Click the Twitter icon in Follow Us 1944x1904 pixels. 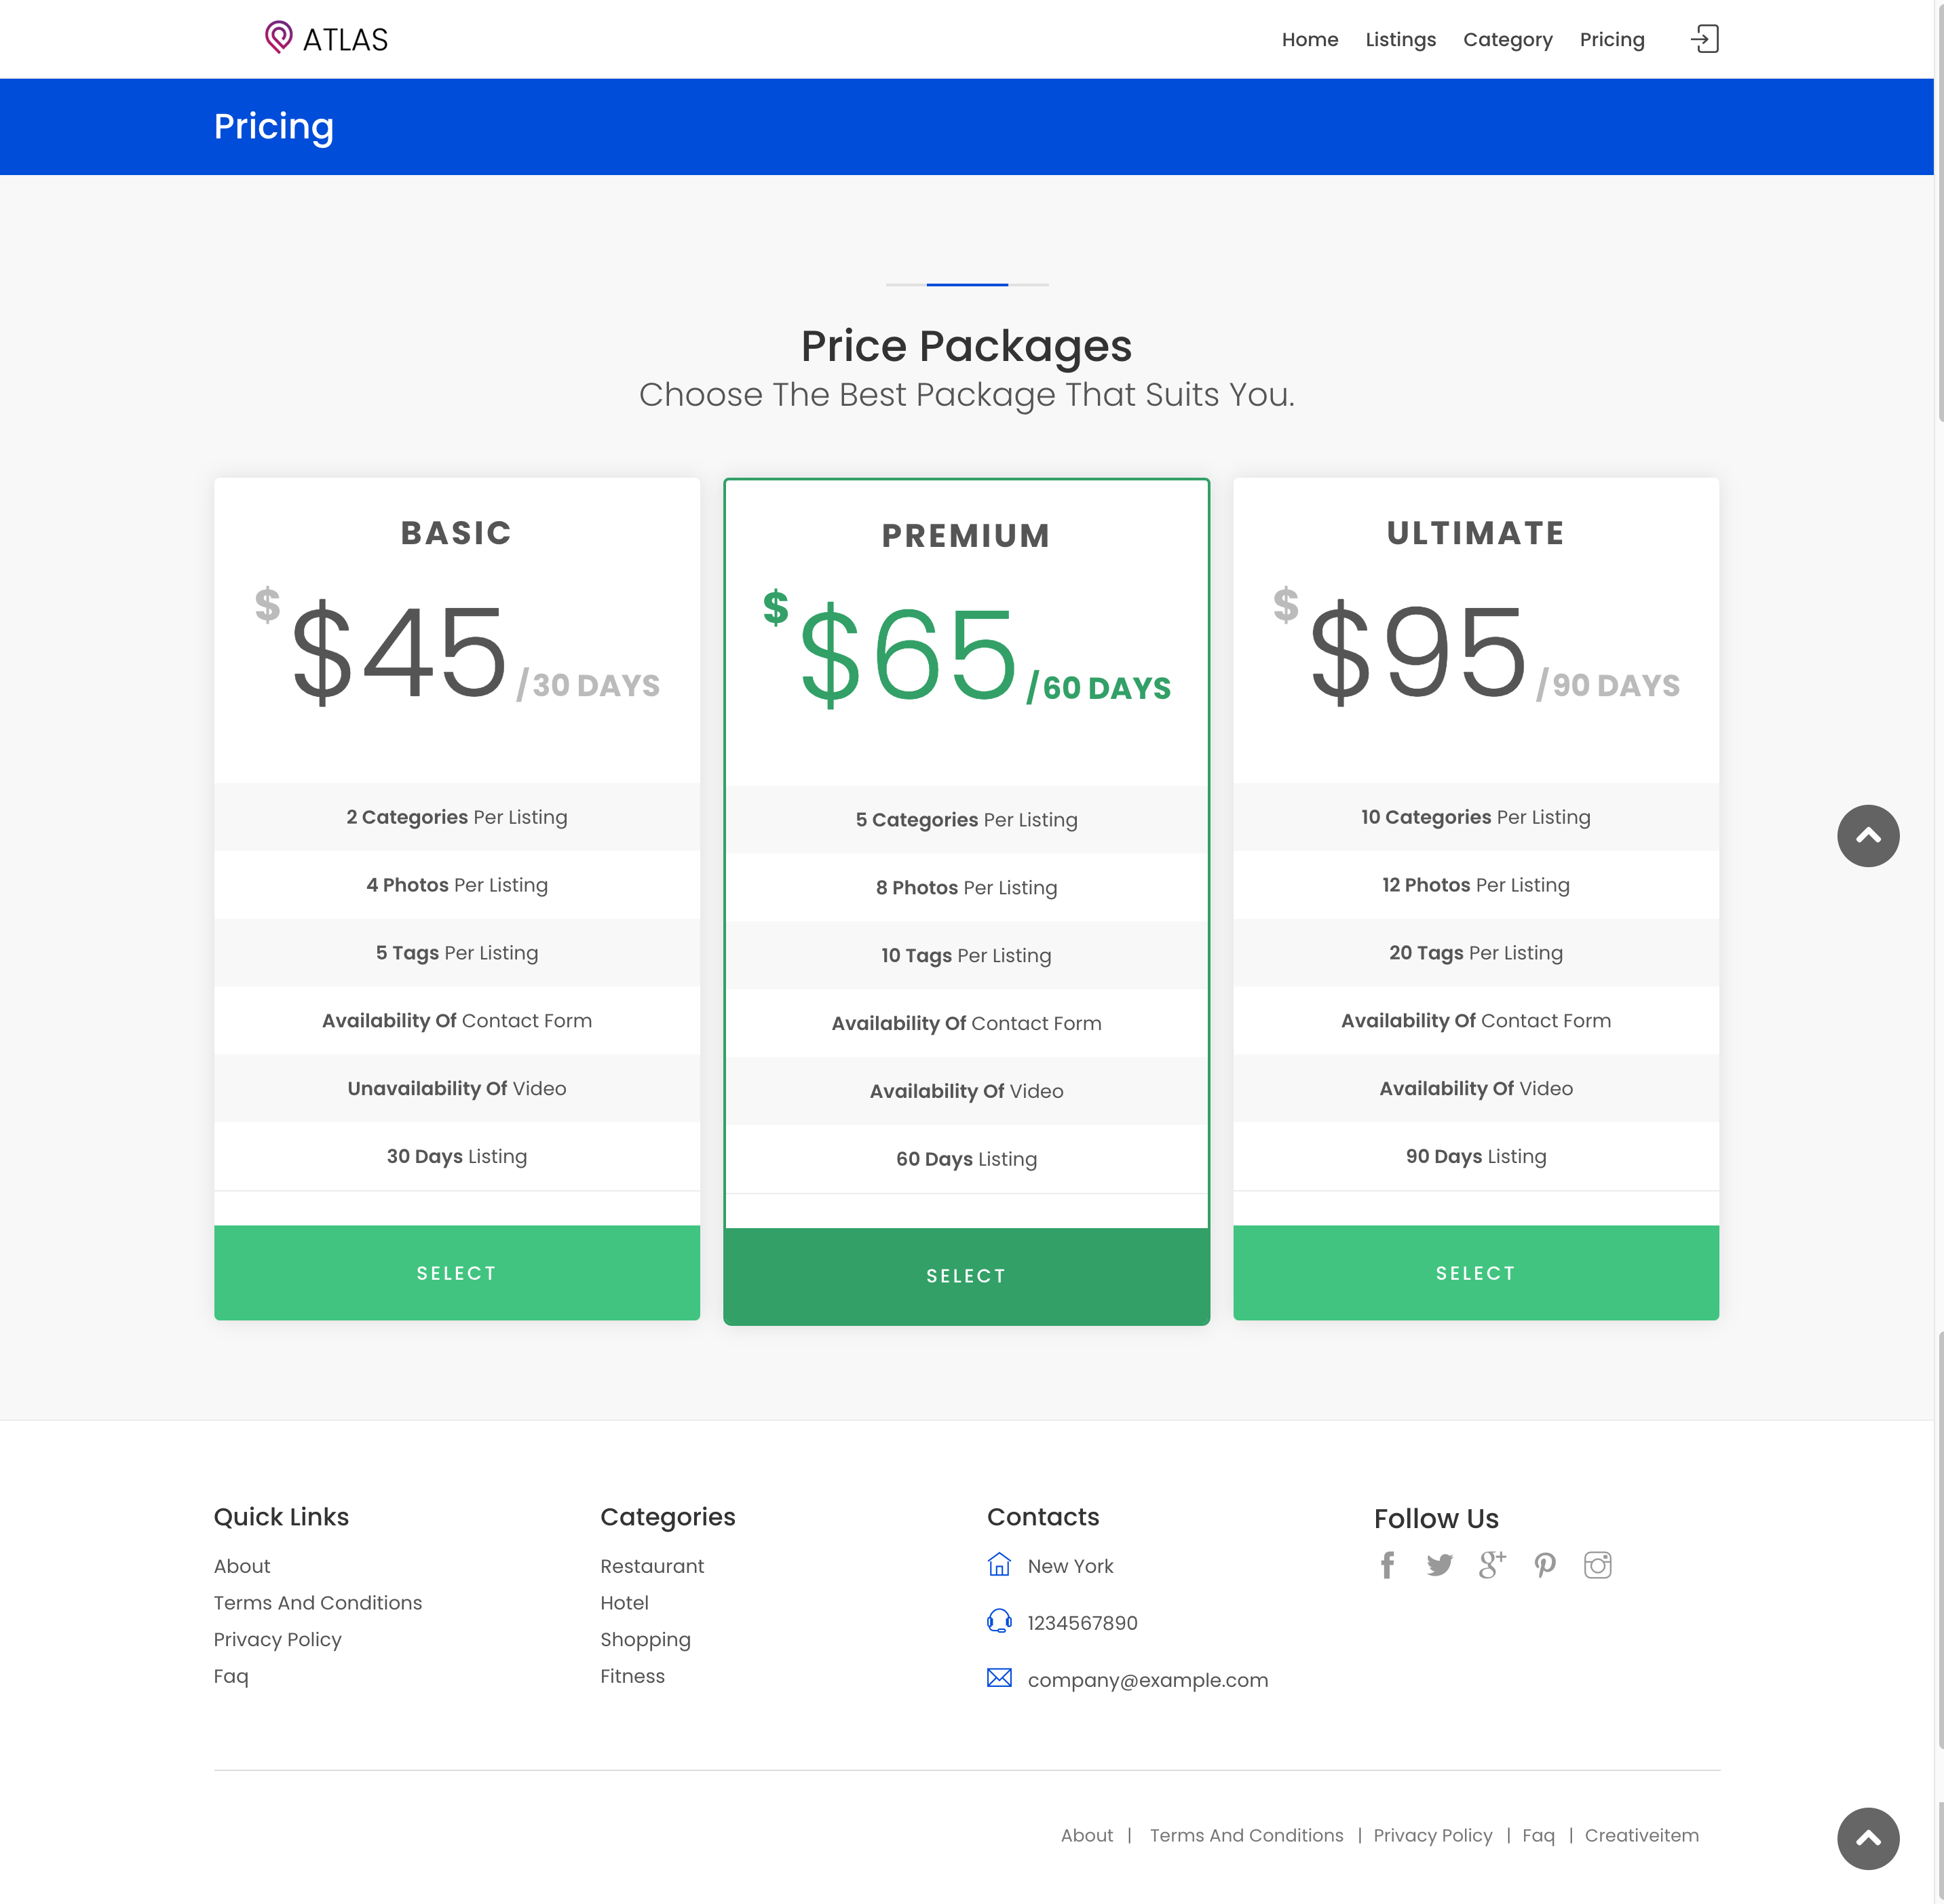tap(1440, 1564)
